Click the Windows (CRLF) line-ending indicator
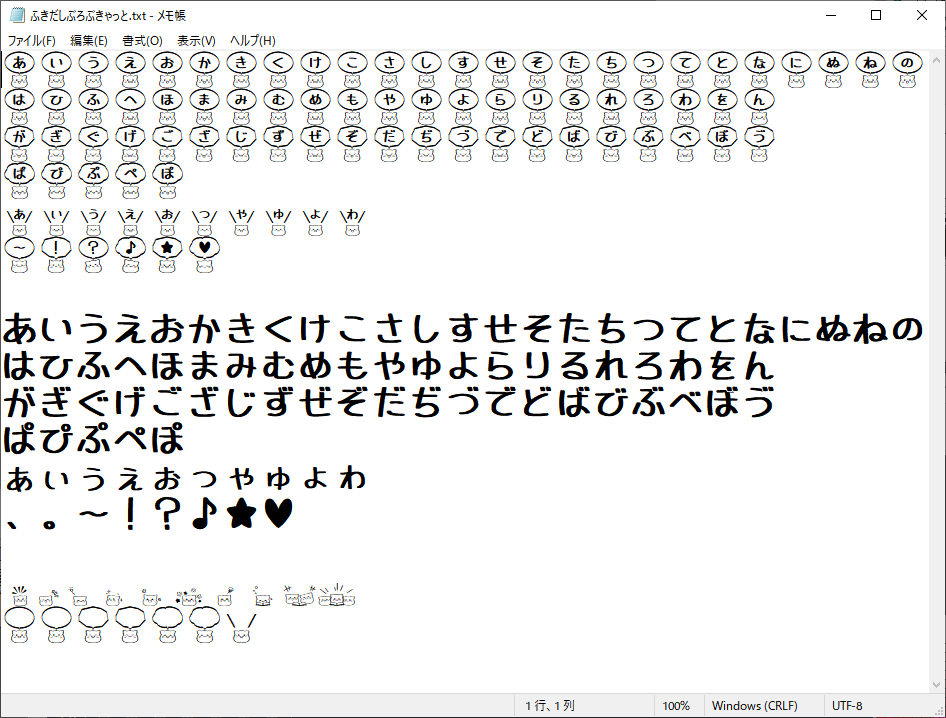 [x=755, y=705]
